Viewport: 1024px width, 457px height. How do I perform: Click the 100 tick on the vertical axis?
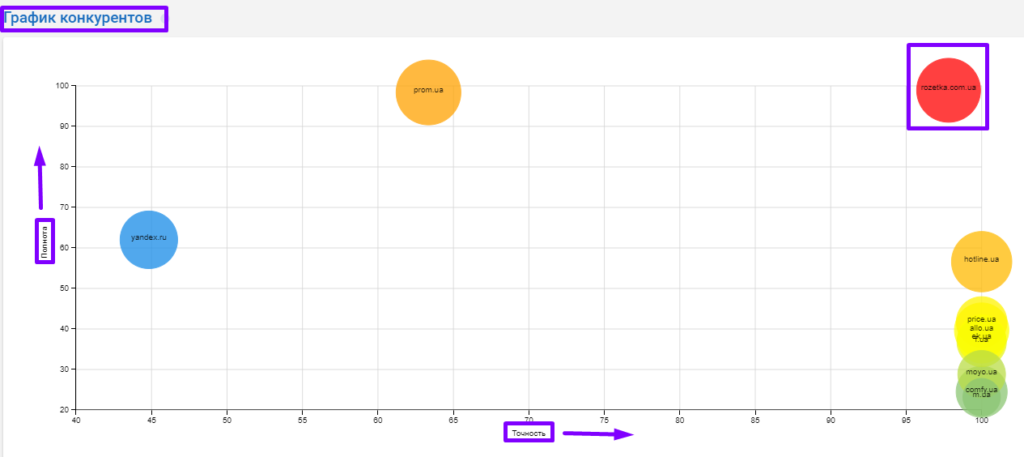click(61, 86)
